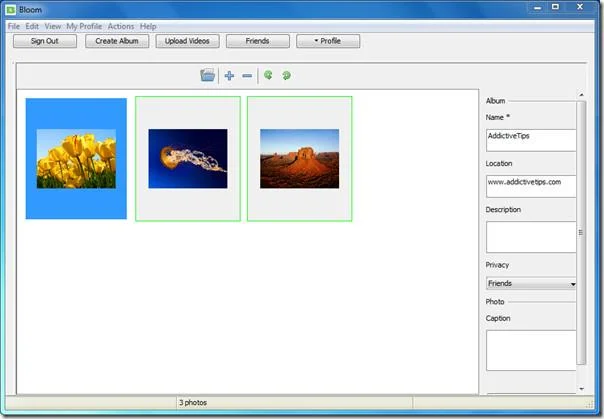Select the desert rock photo thumbnail
The width and height of the screenshot is (604, 419).
[x=300, y=159]
